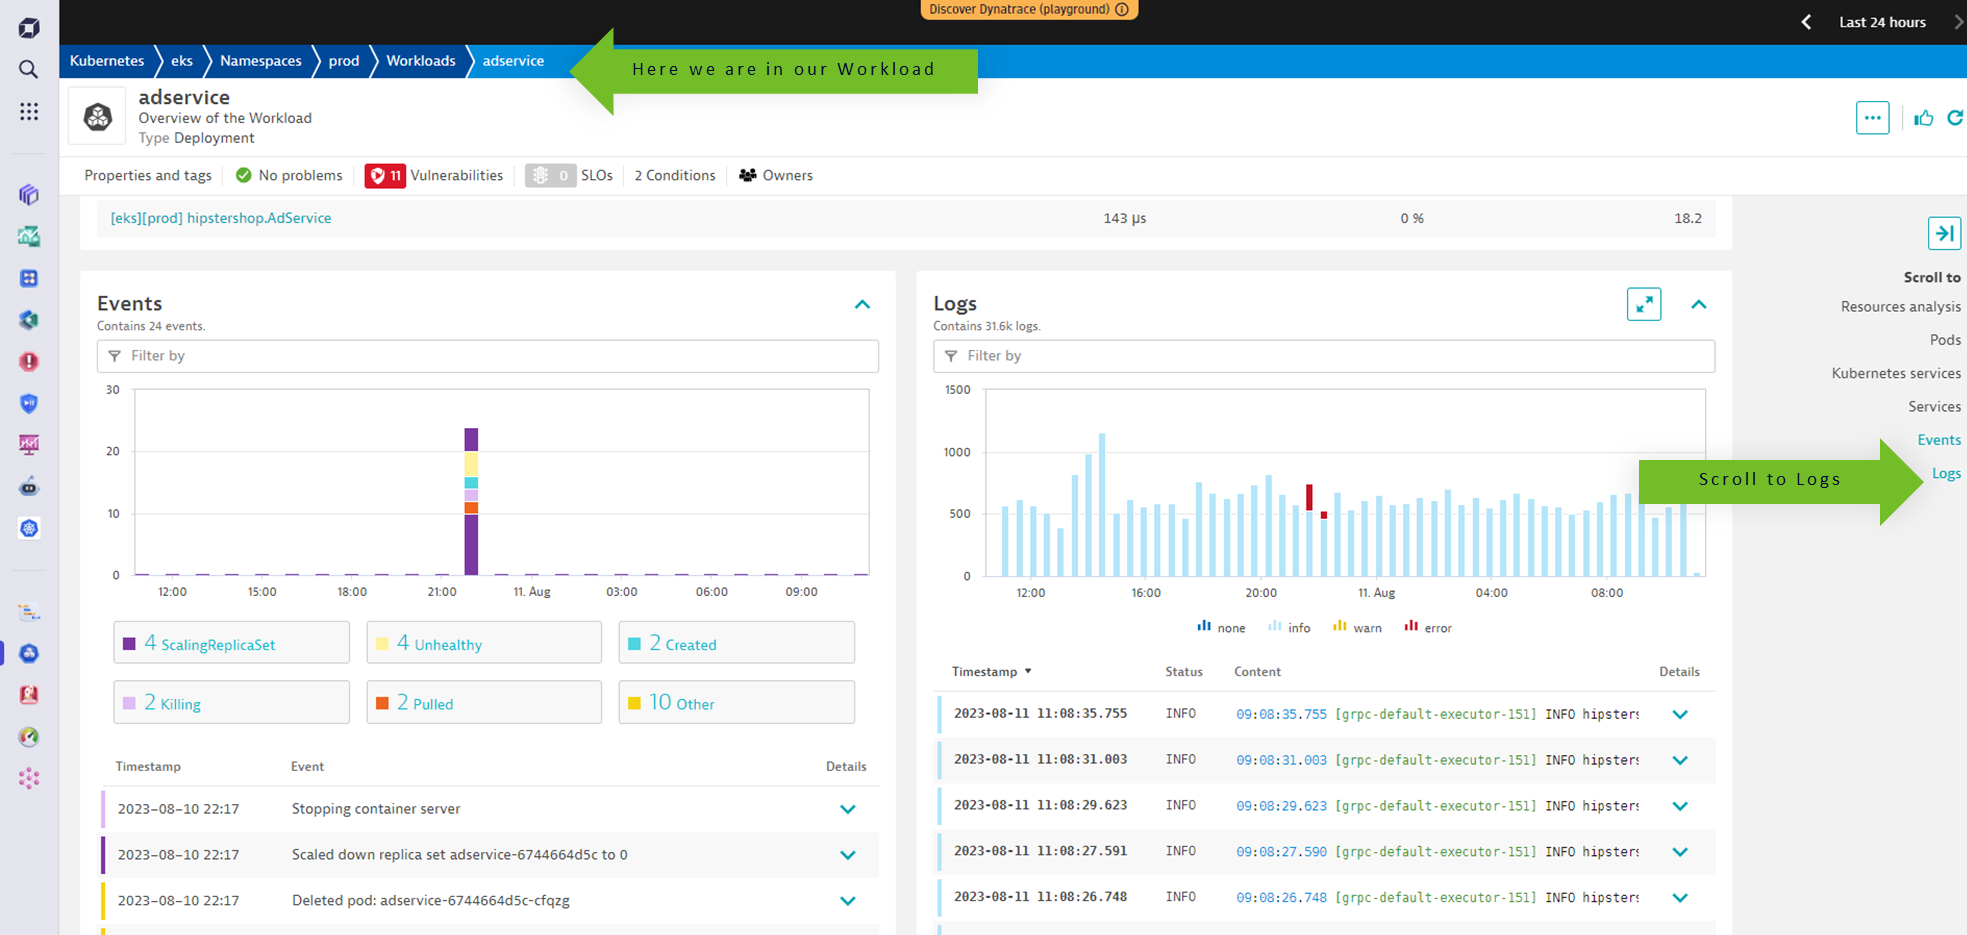Open the red exclamation Problems sidebar icon
Screen dimensions: 1967x935
click(29, 361)
